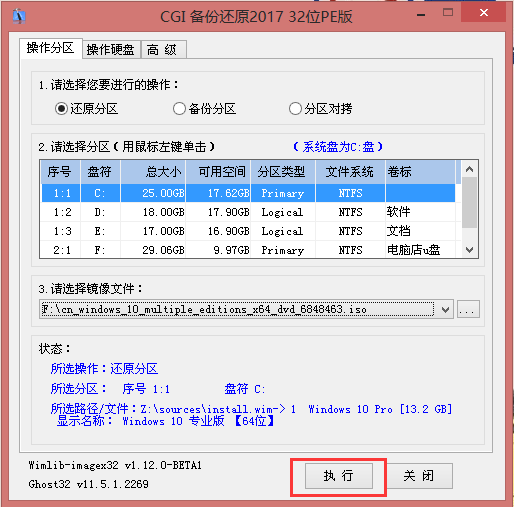Click the browse button with three dots
Image resolution: width=514 pixels, height=507 pixels.
468,310
